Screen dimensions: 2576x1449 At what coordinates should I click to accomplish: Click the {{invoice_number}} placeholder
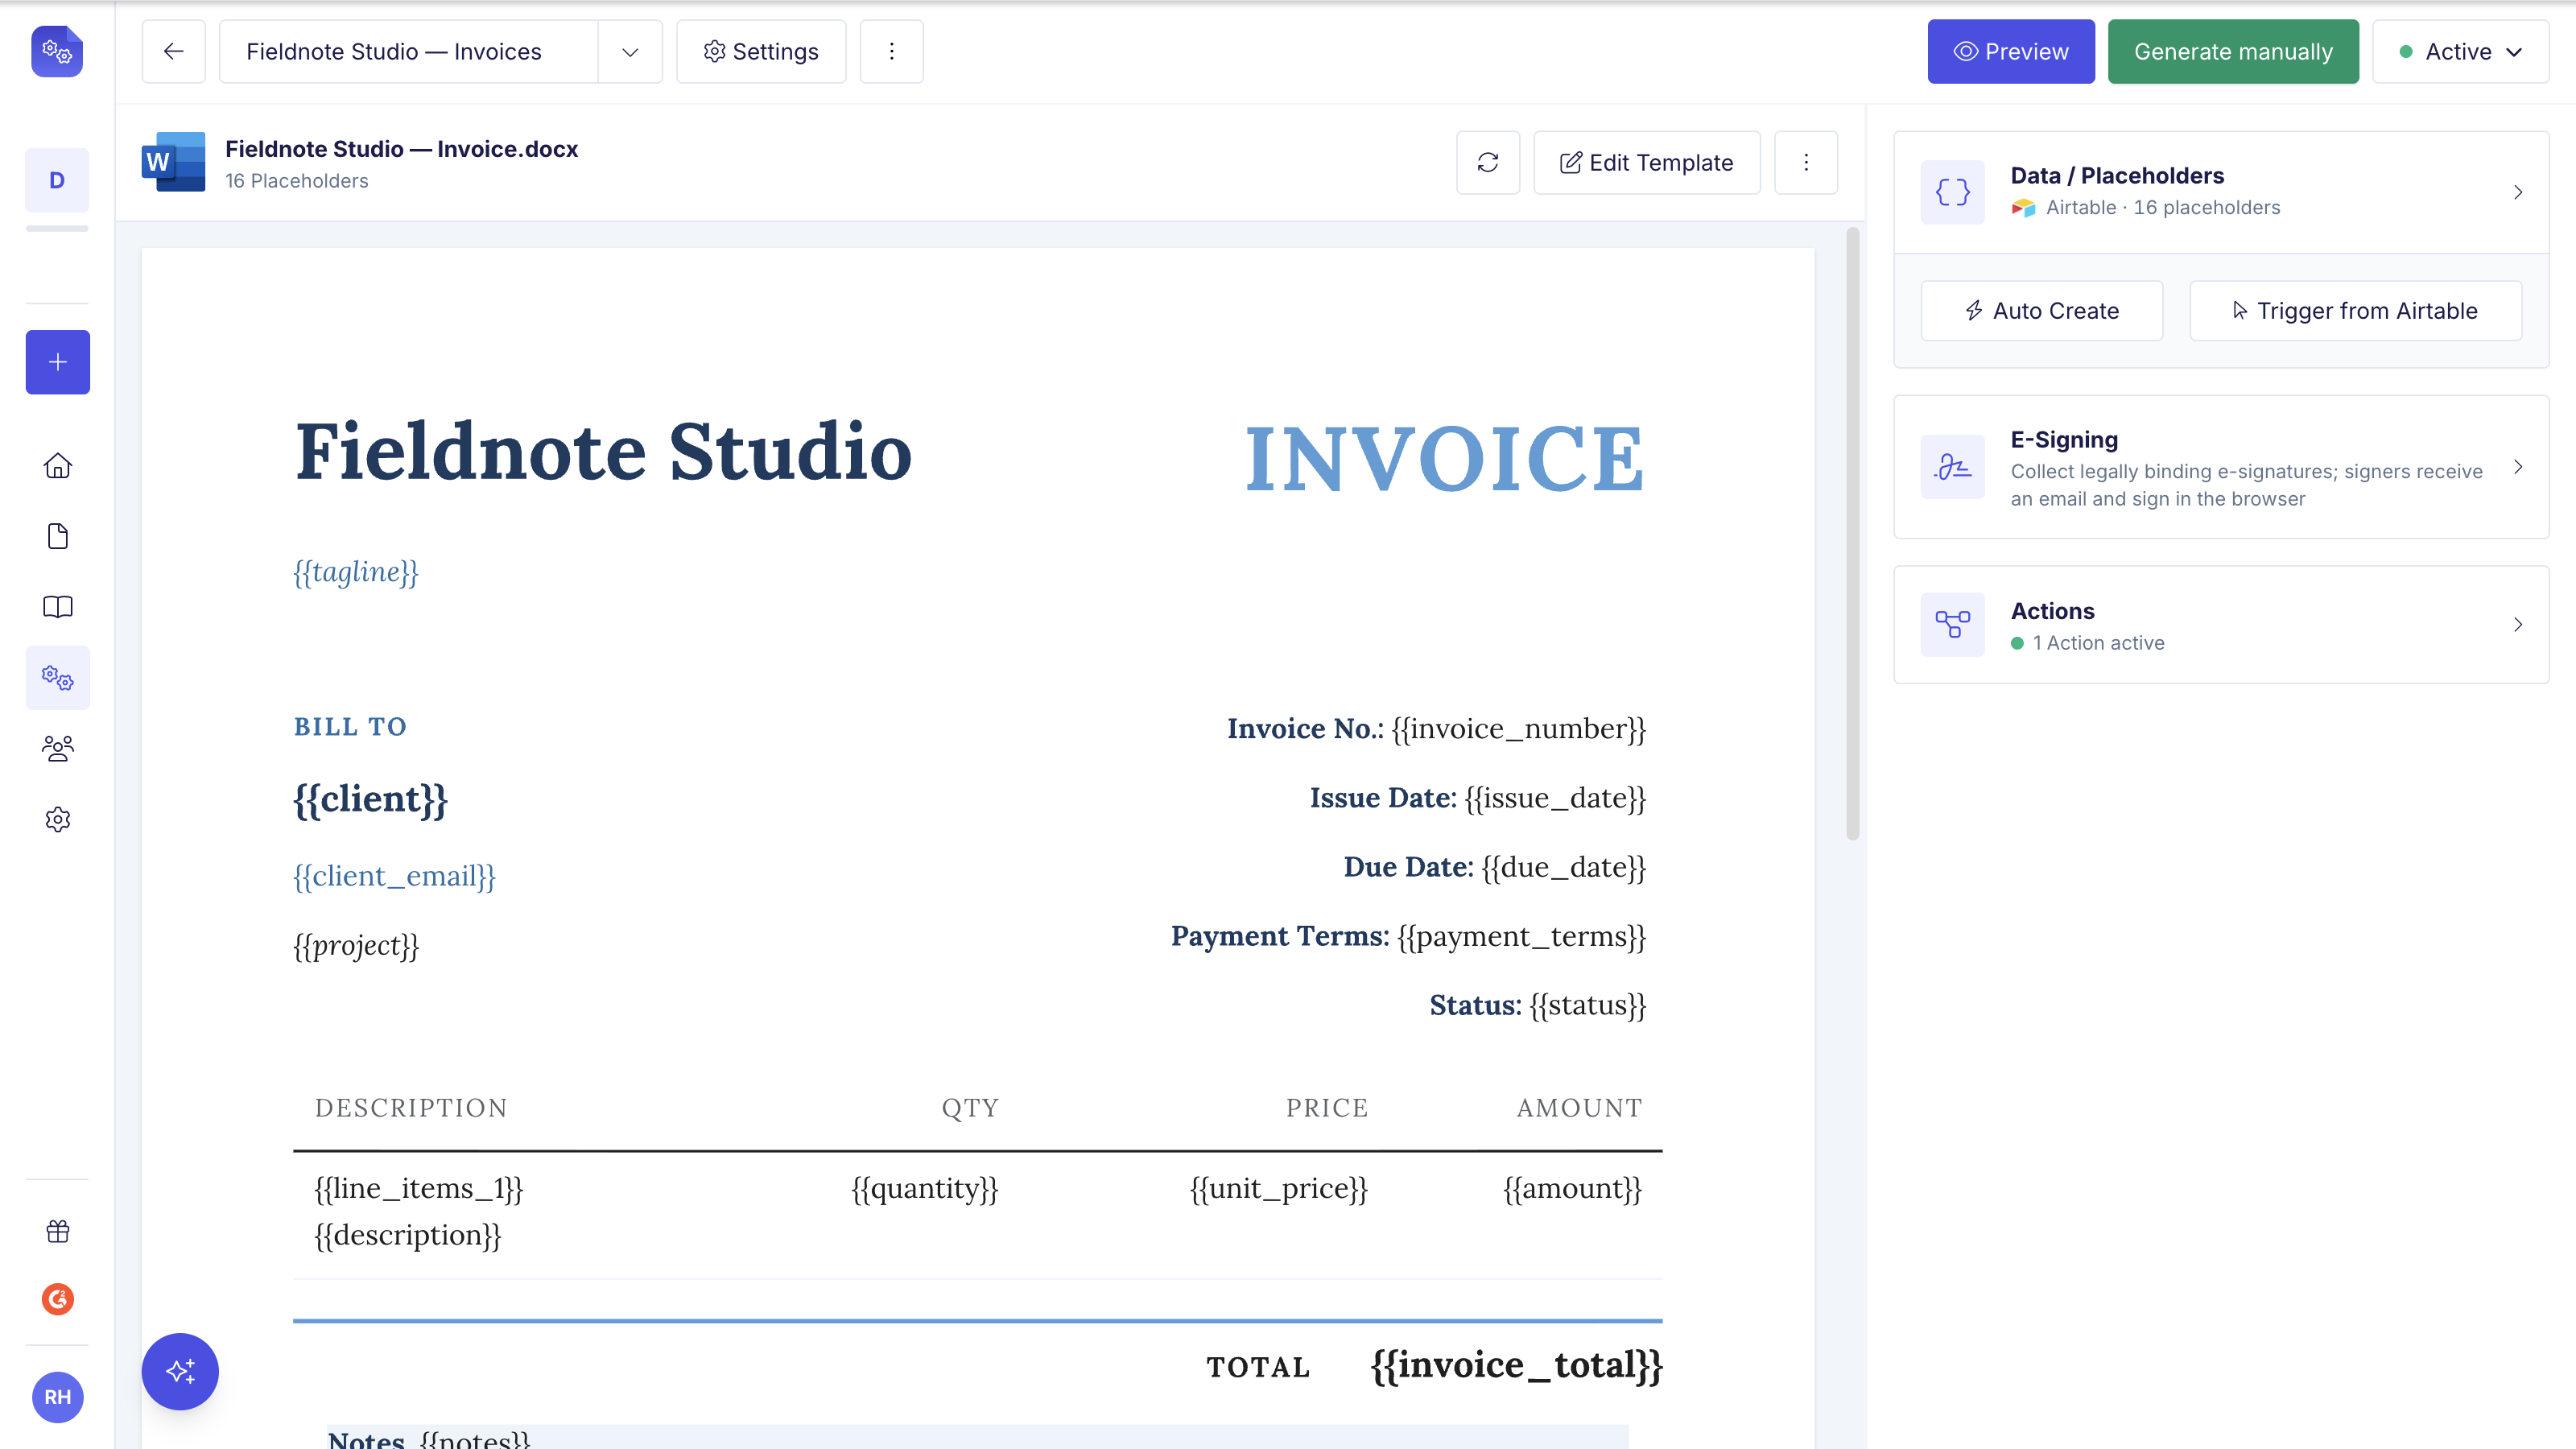[x=1518, y=729]
